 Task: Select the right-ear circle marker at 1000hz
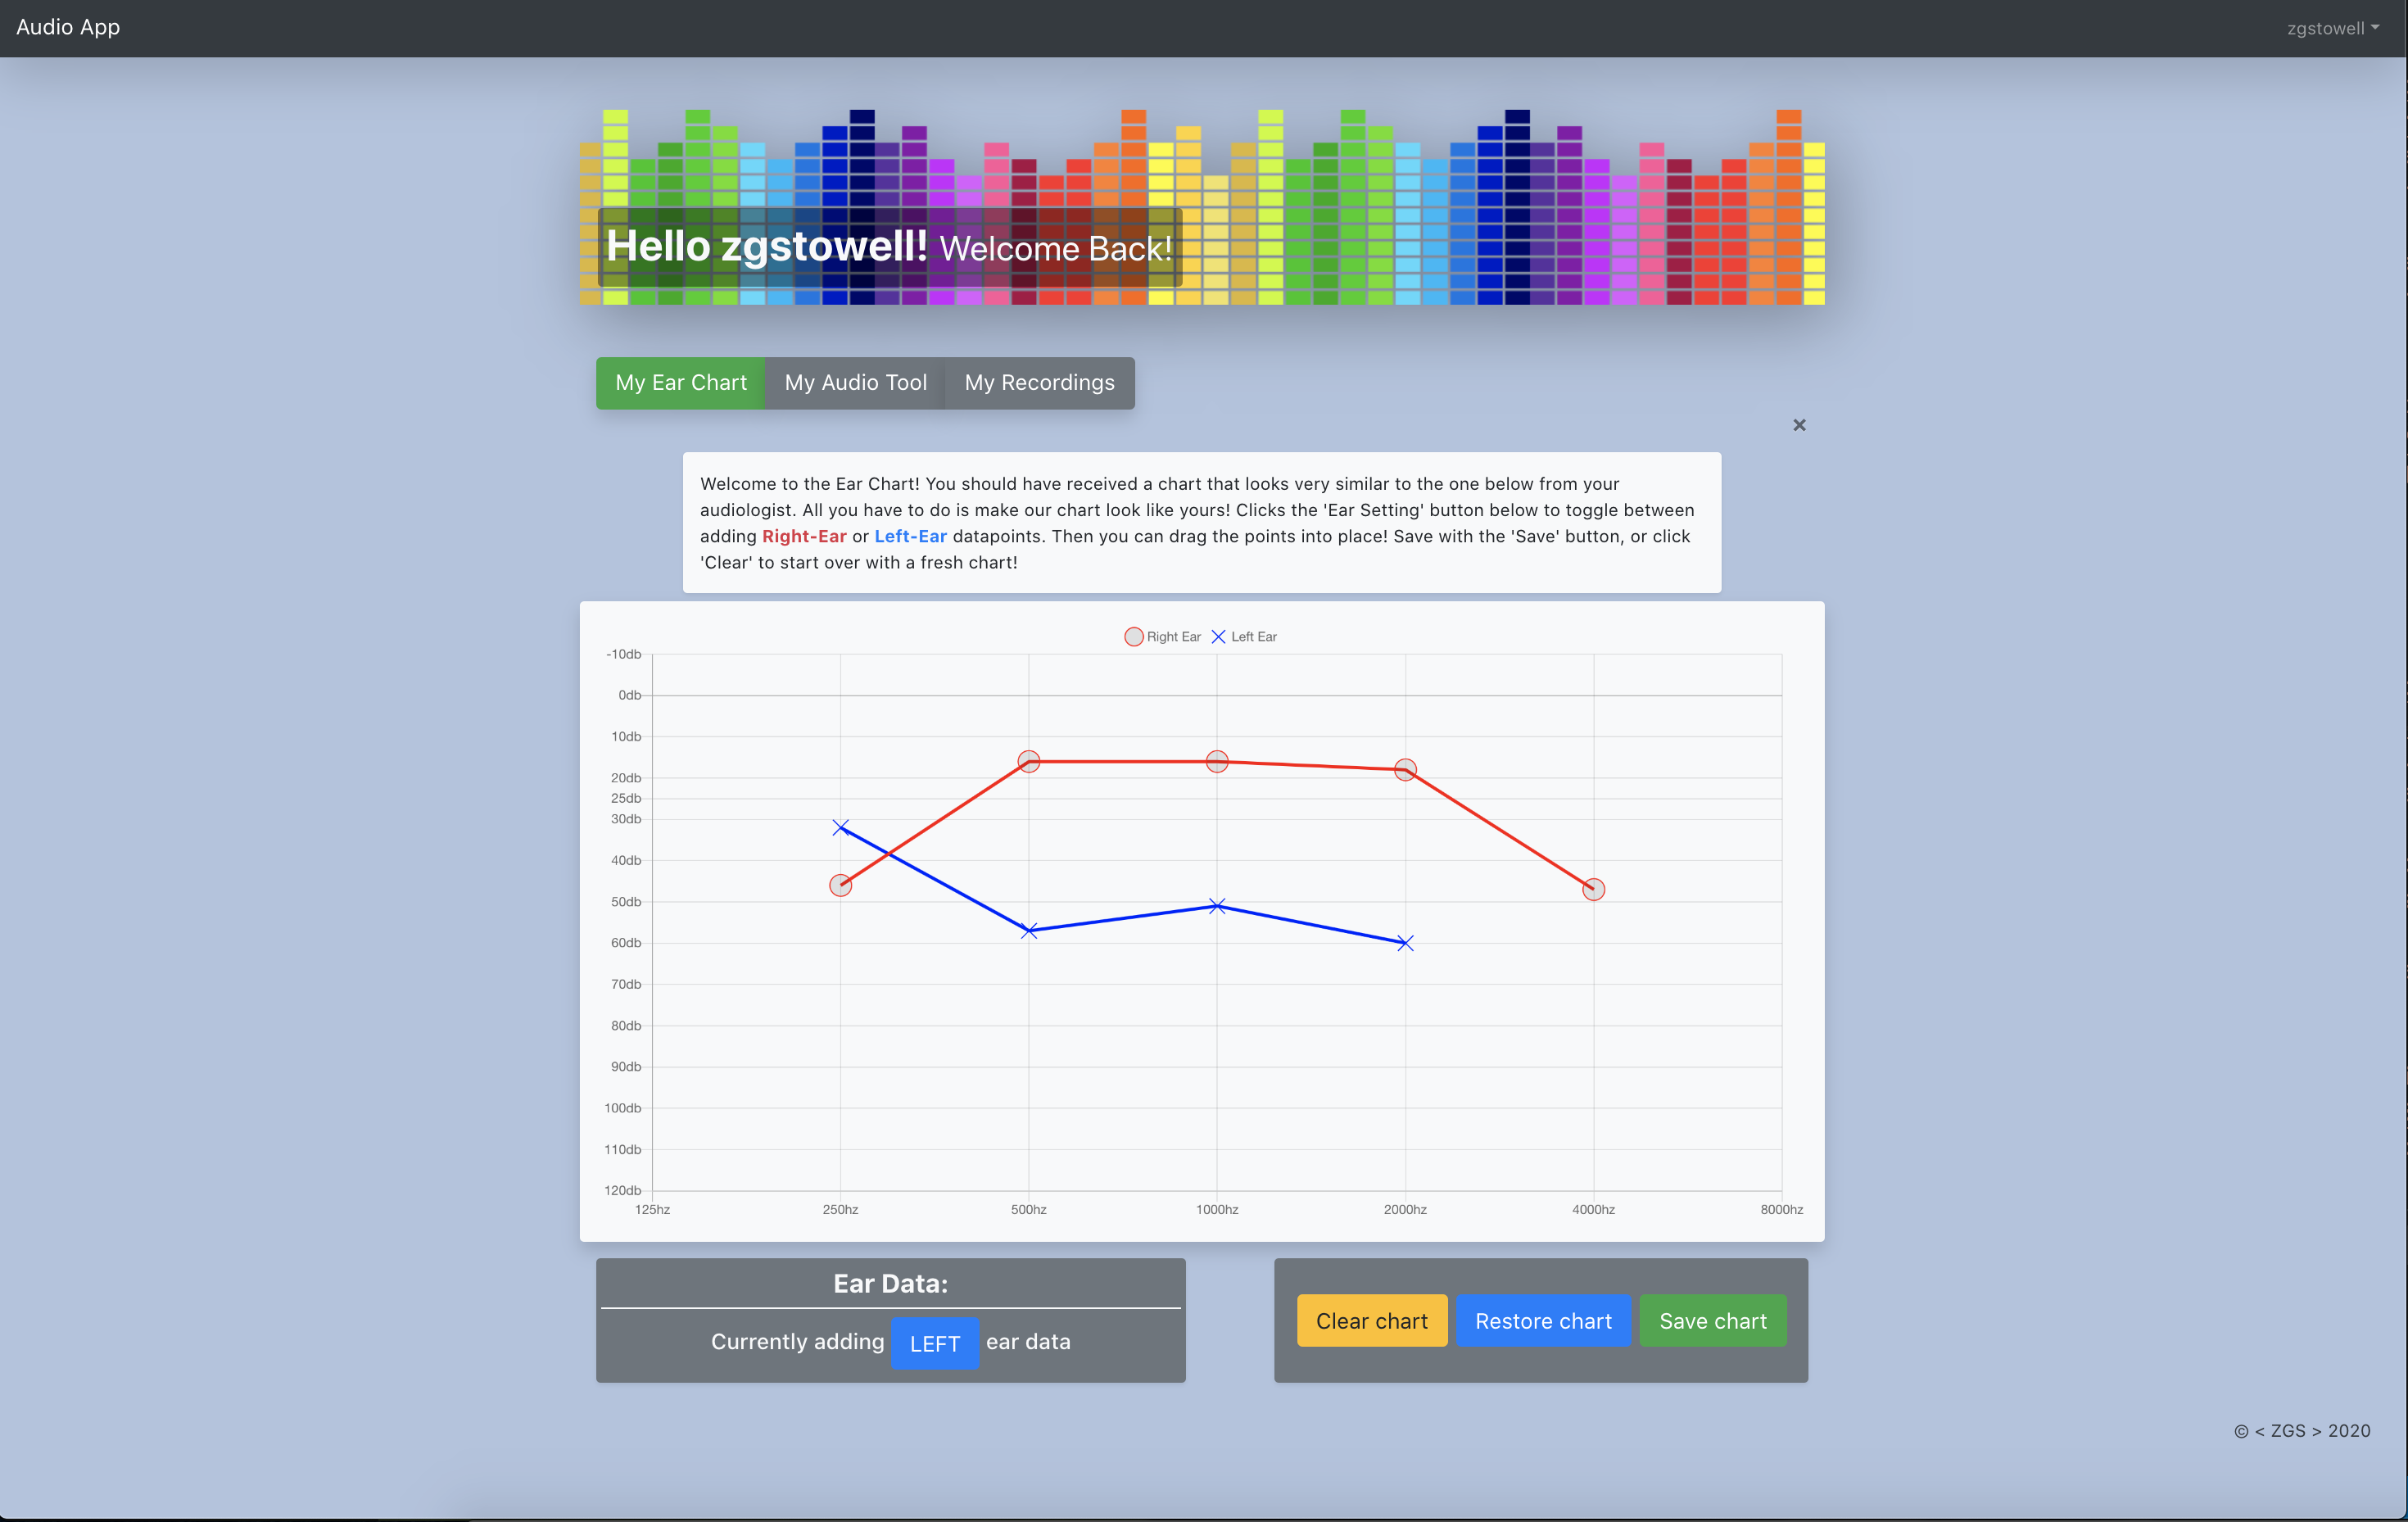point(1217,762)
